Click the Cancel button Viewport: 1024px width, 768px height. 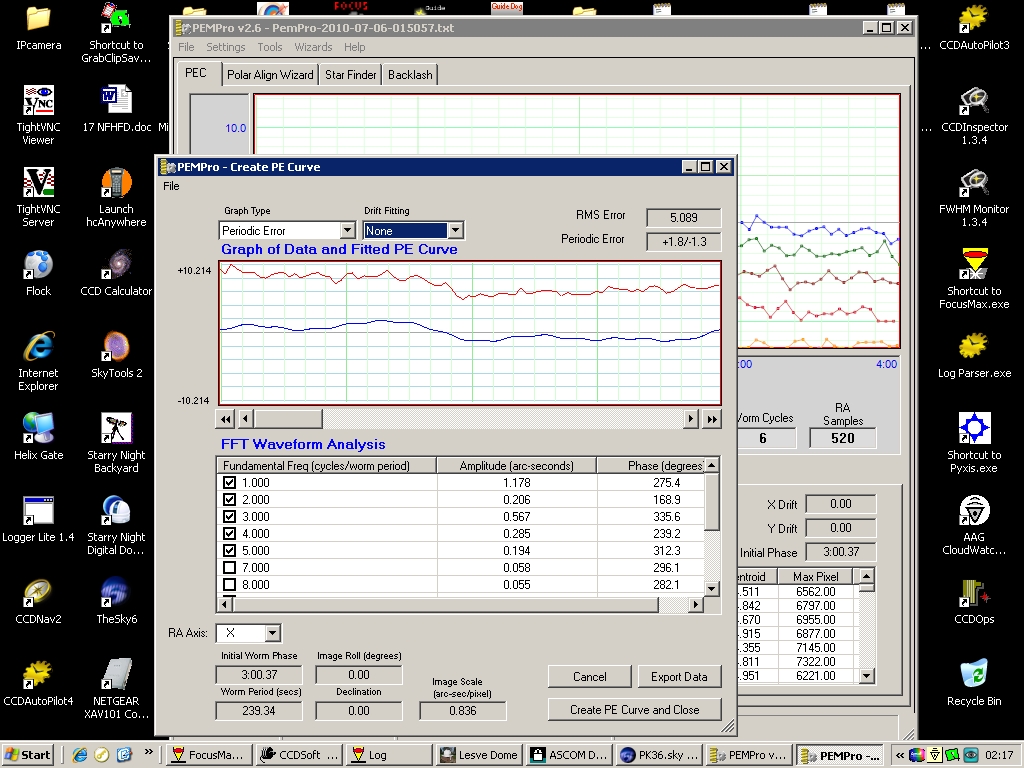[x=590, y=677]
